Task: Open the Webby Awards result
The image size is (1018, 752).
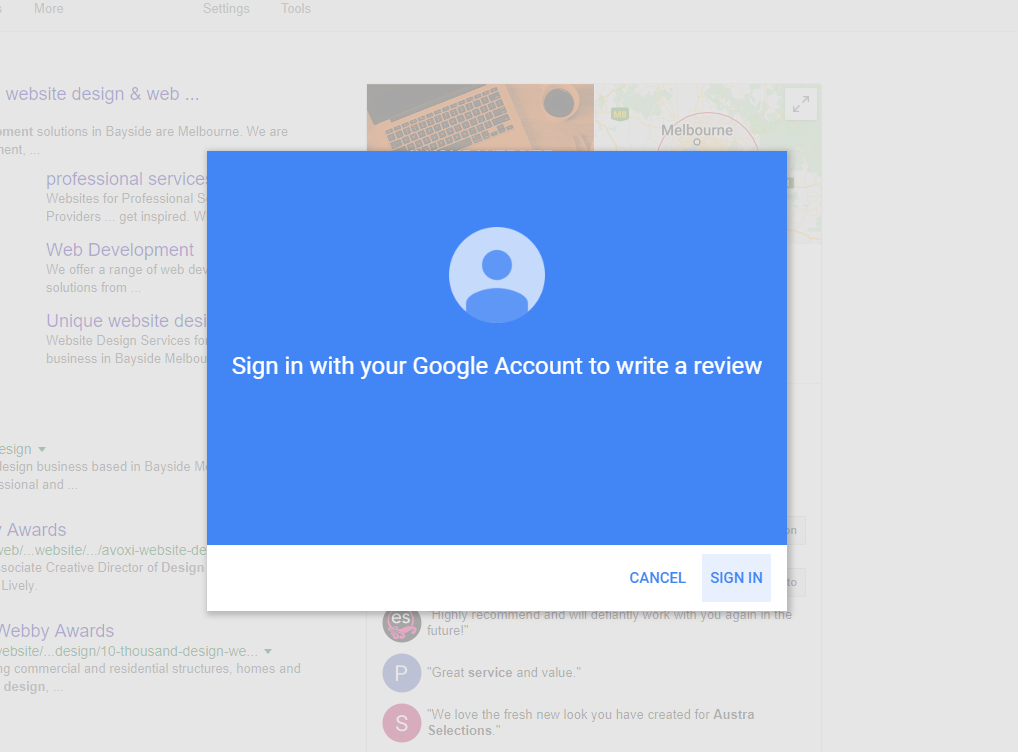Action: [x=56, y=631]
